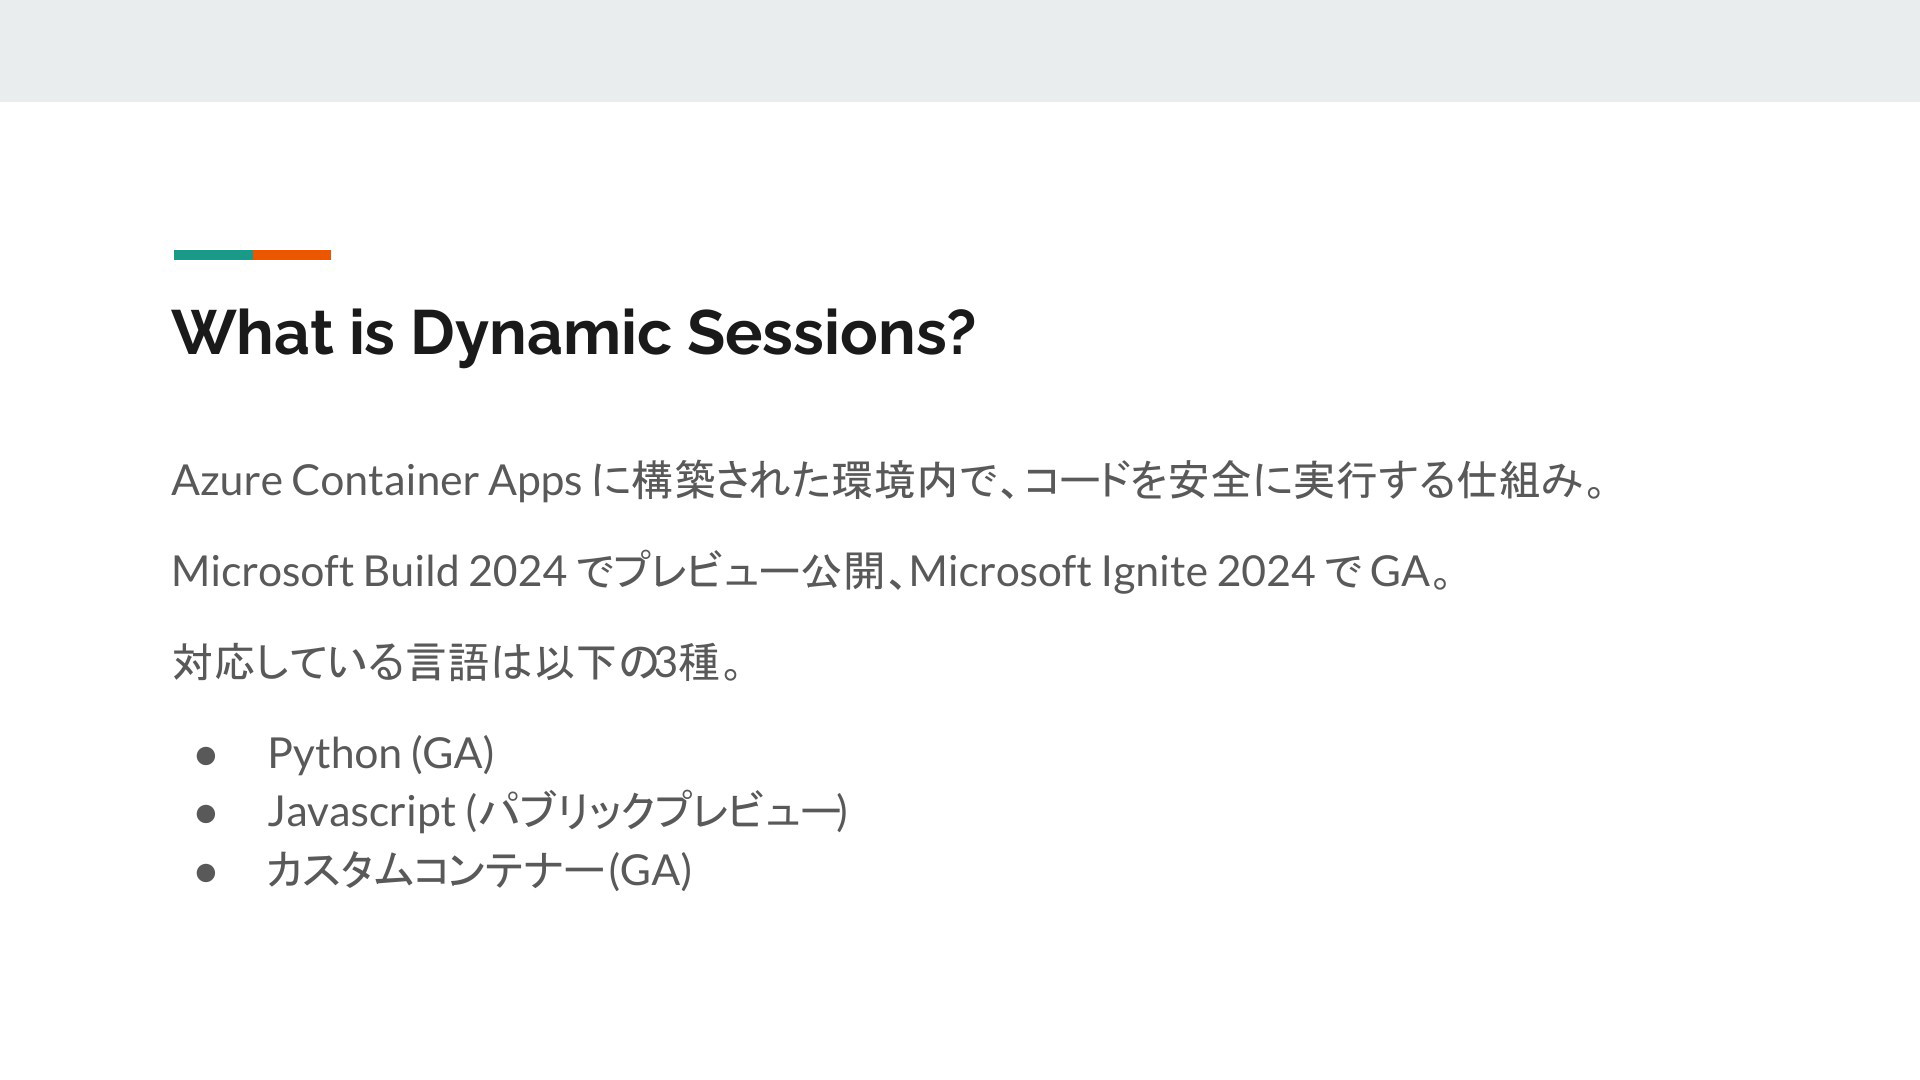Image resolution: width=1920 pixels, height=1080 pixels.
Task: Click the bullet dot before カスタムコンテナー
Action: pos(206,871)
